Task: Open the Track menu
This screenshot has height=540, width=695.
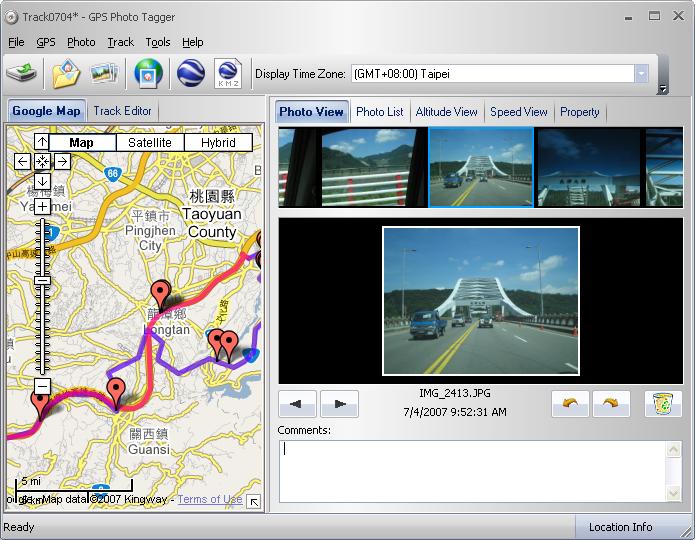Action: (x=120, y=42)
